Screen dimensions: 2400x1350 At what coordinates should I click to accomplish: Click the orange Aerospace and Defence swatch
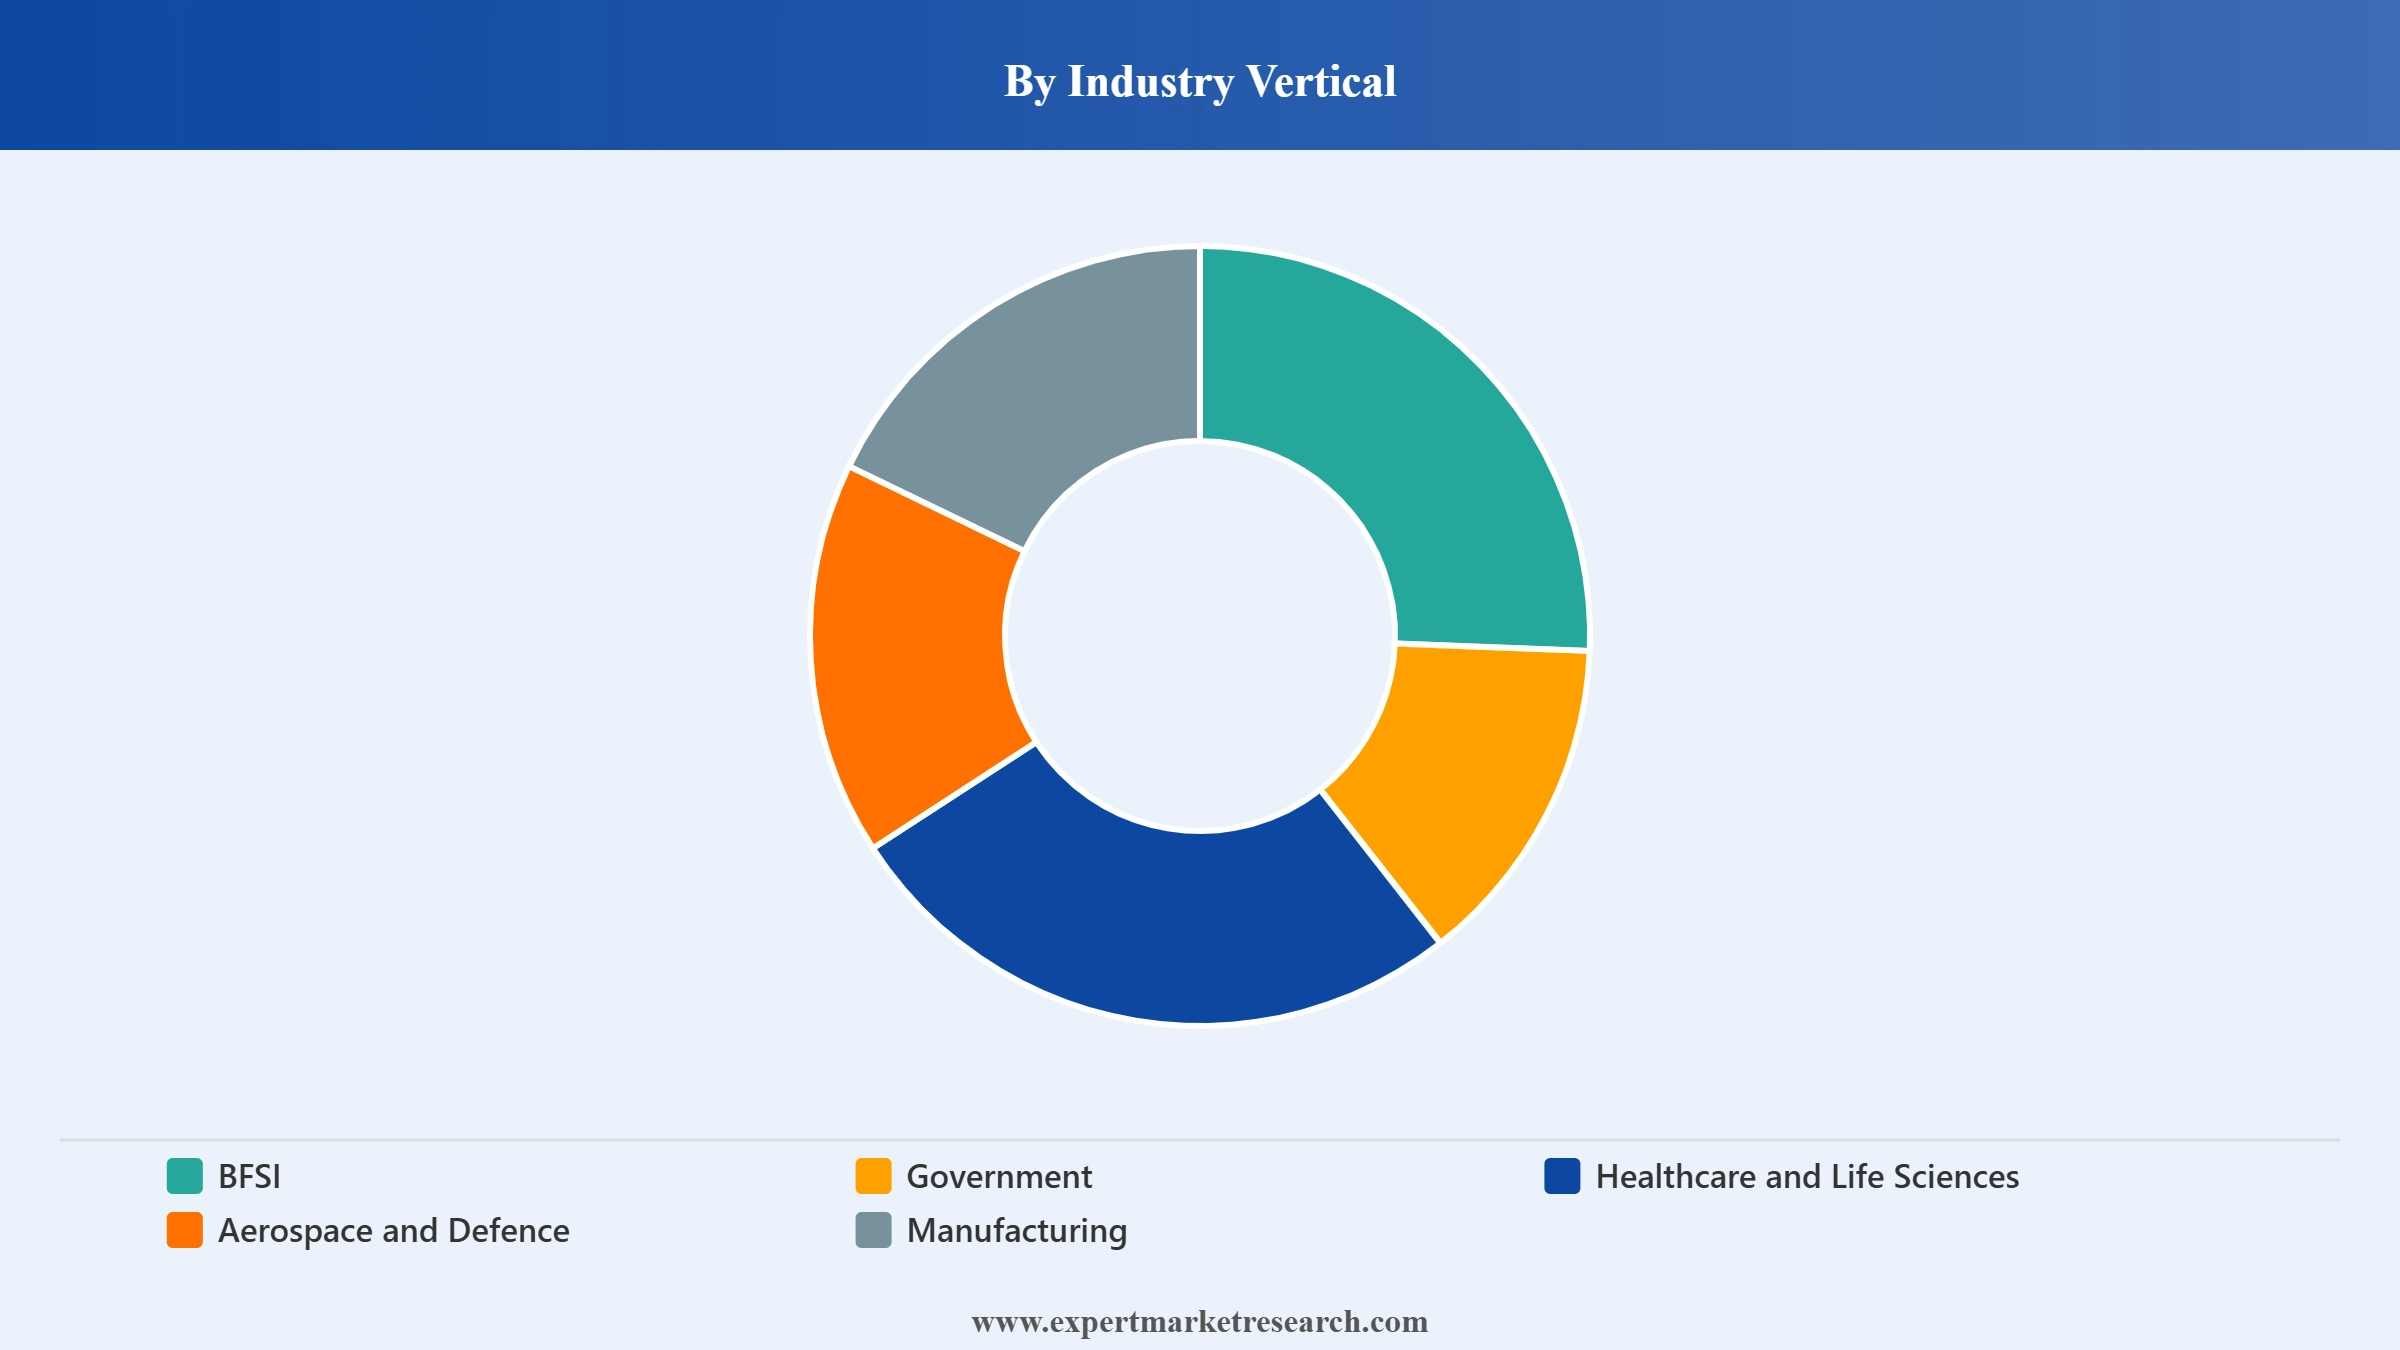click(x=185, y=1230)
